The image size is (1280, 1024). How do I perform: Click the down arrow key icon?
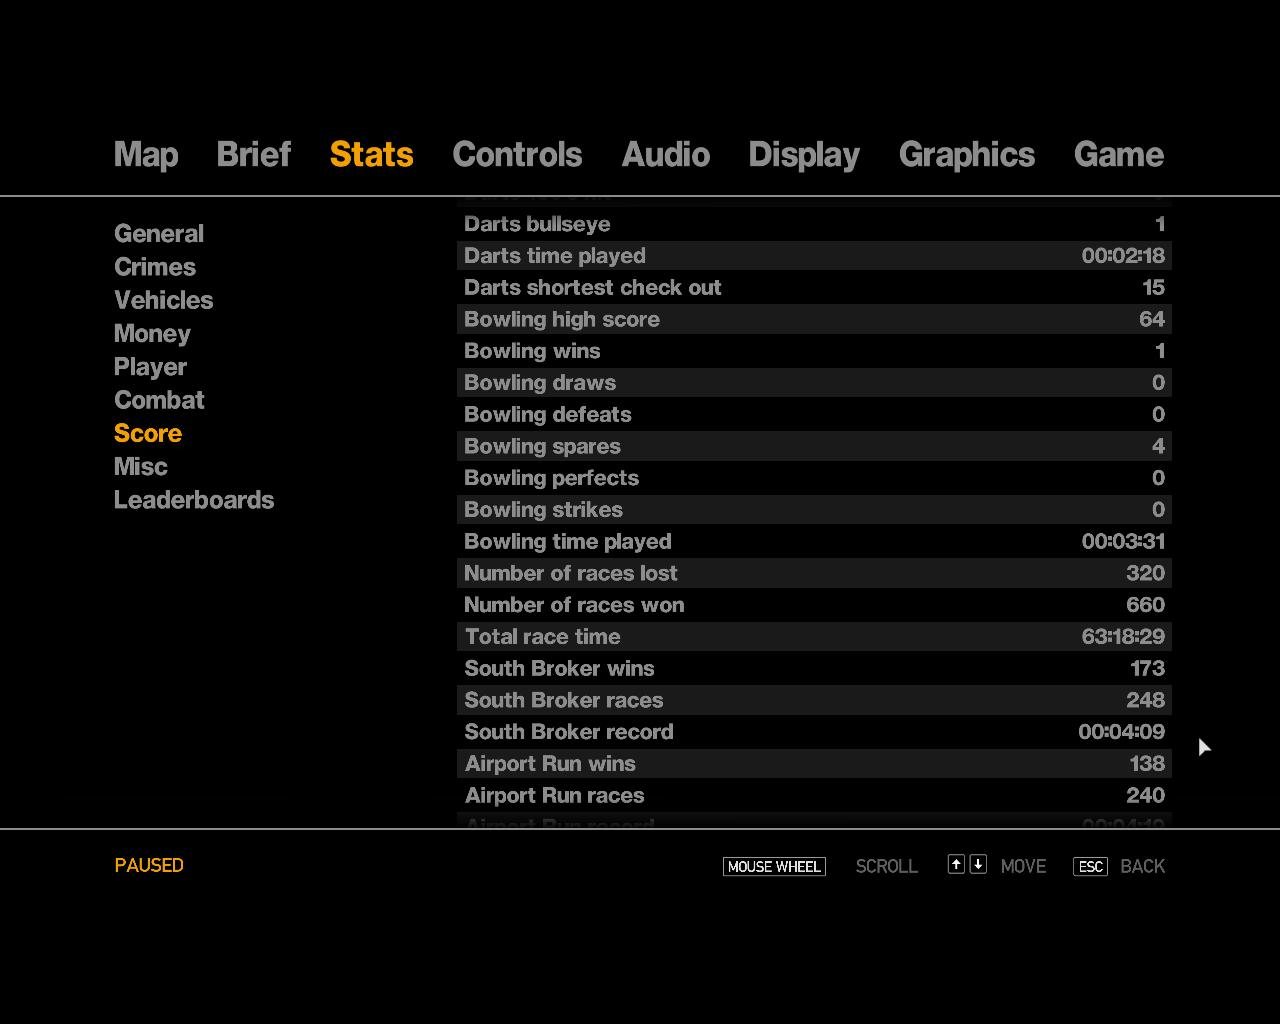(x=978, y=865)
